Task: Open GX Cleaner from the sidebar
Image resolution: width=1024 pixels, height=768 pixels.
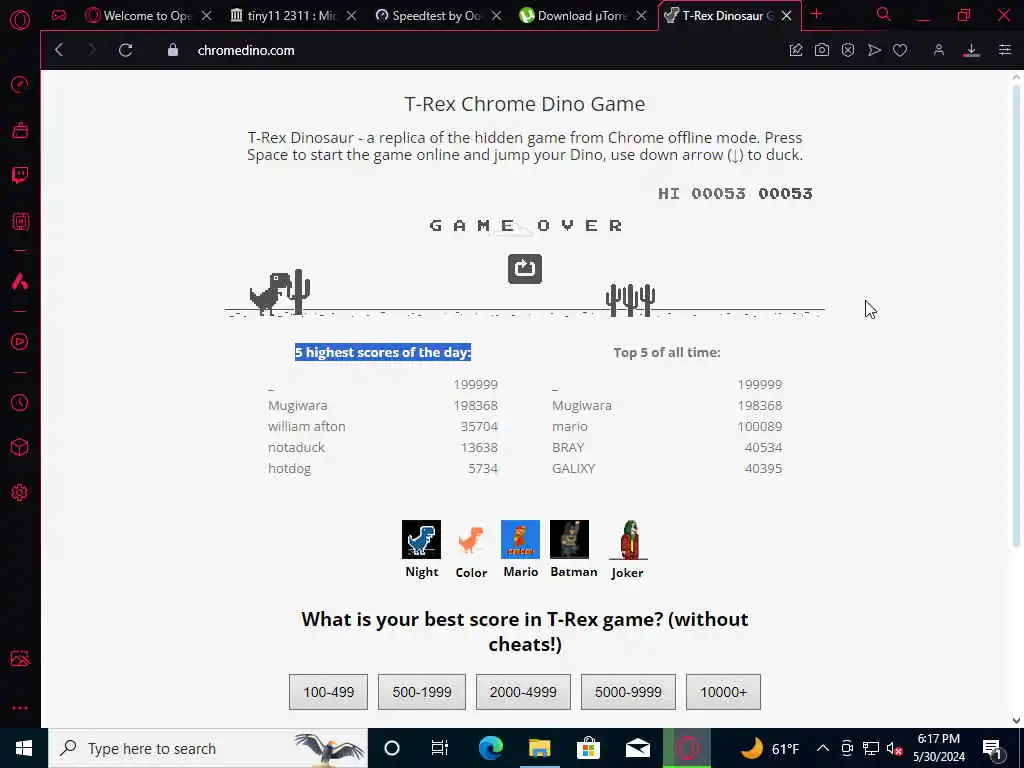Action: point(20,130)
